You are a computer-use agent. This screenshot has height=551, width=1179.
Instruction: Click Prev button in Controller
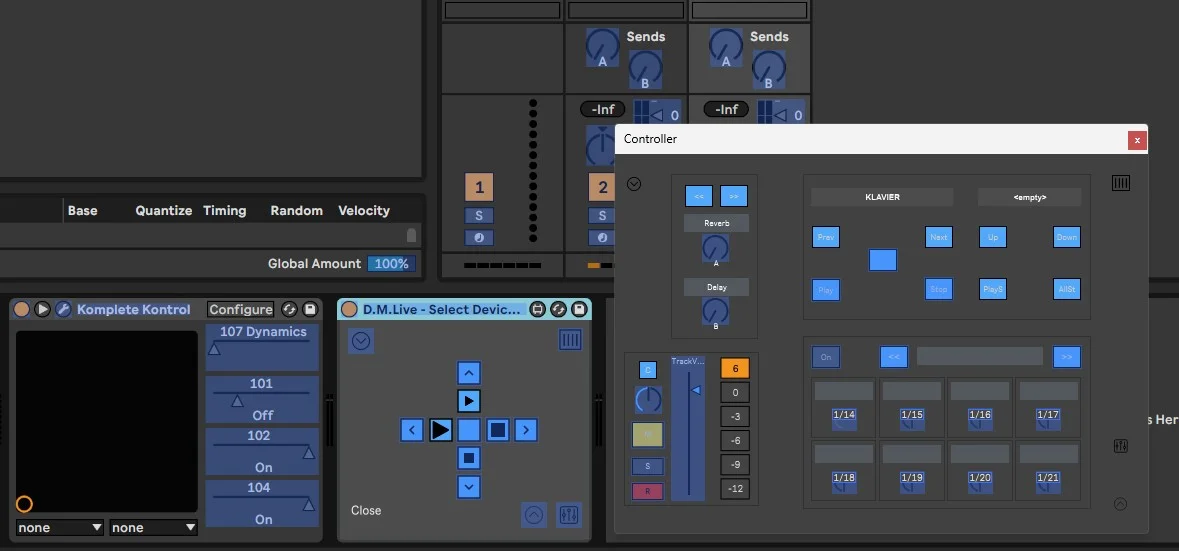point(826,237)
